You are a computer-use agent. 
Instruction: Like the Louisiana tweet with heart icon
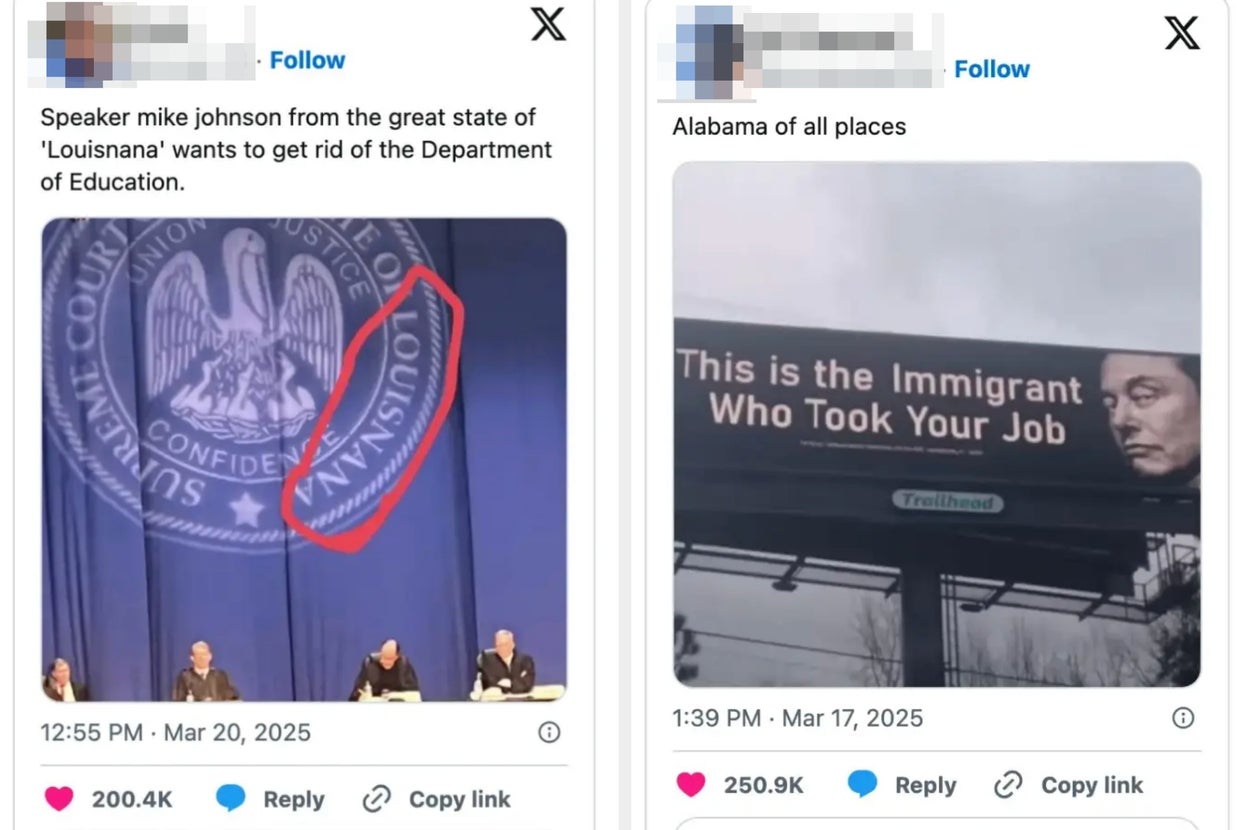pos(59,799)
